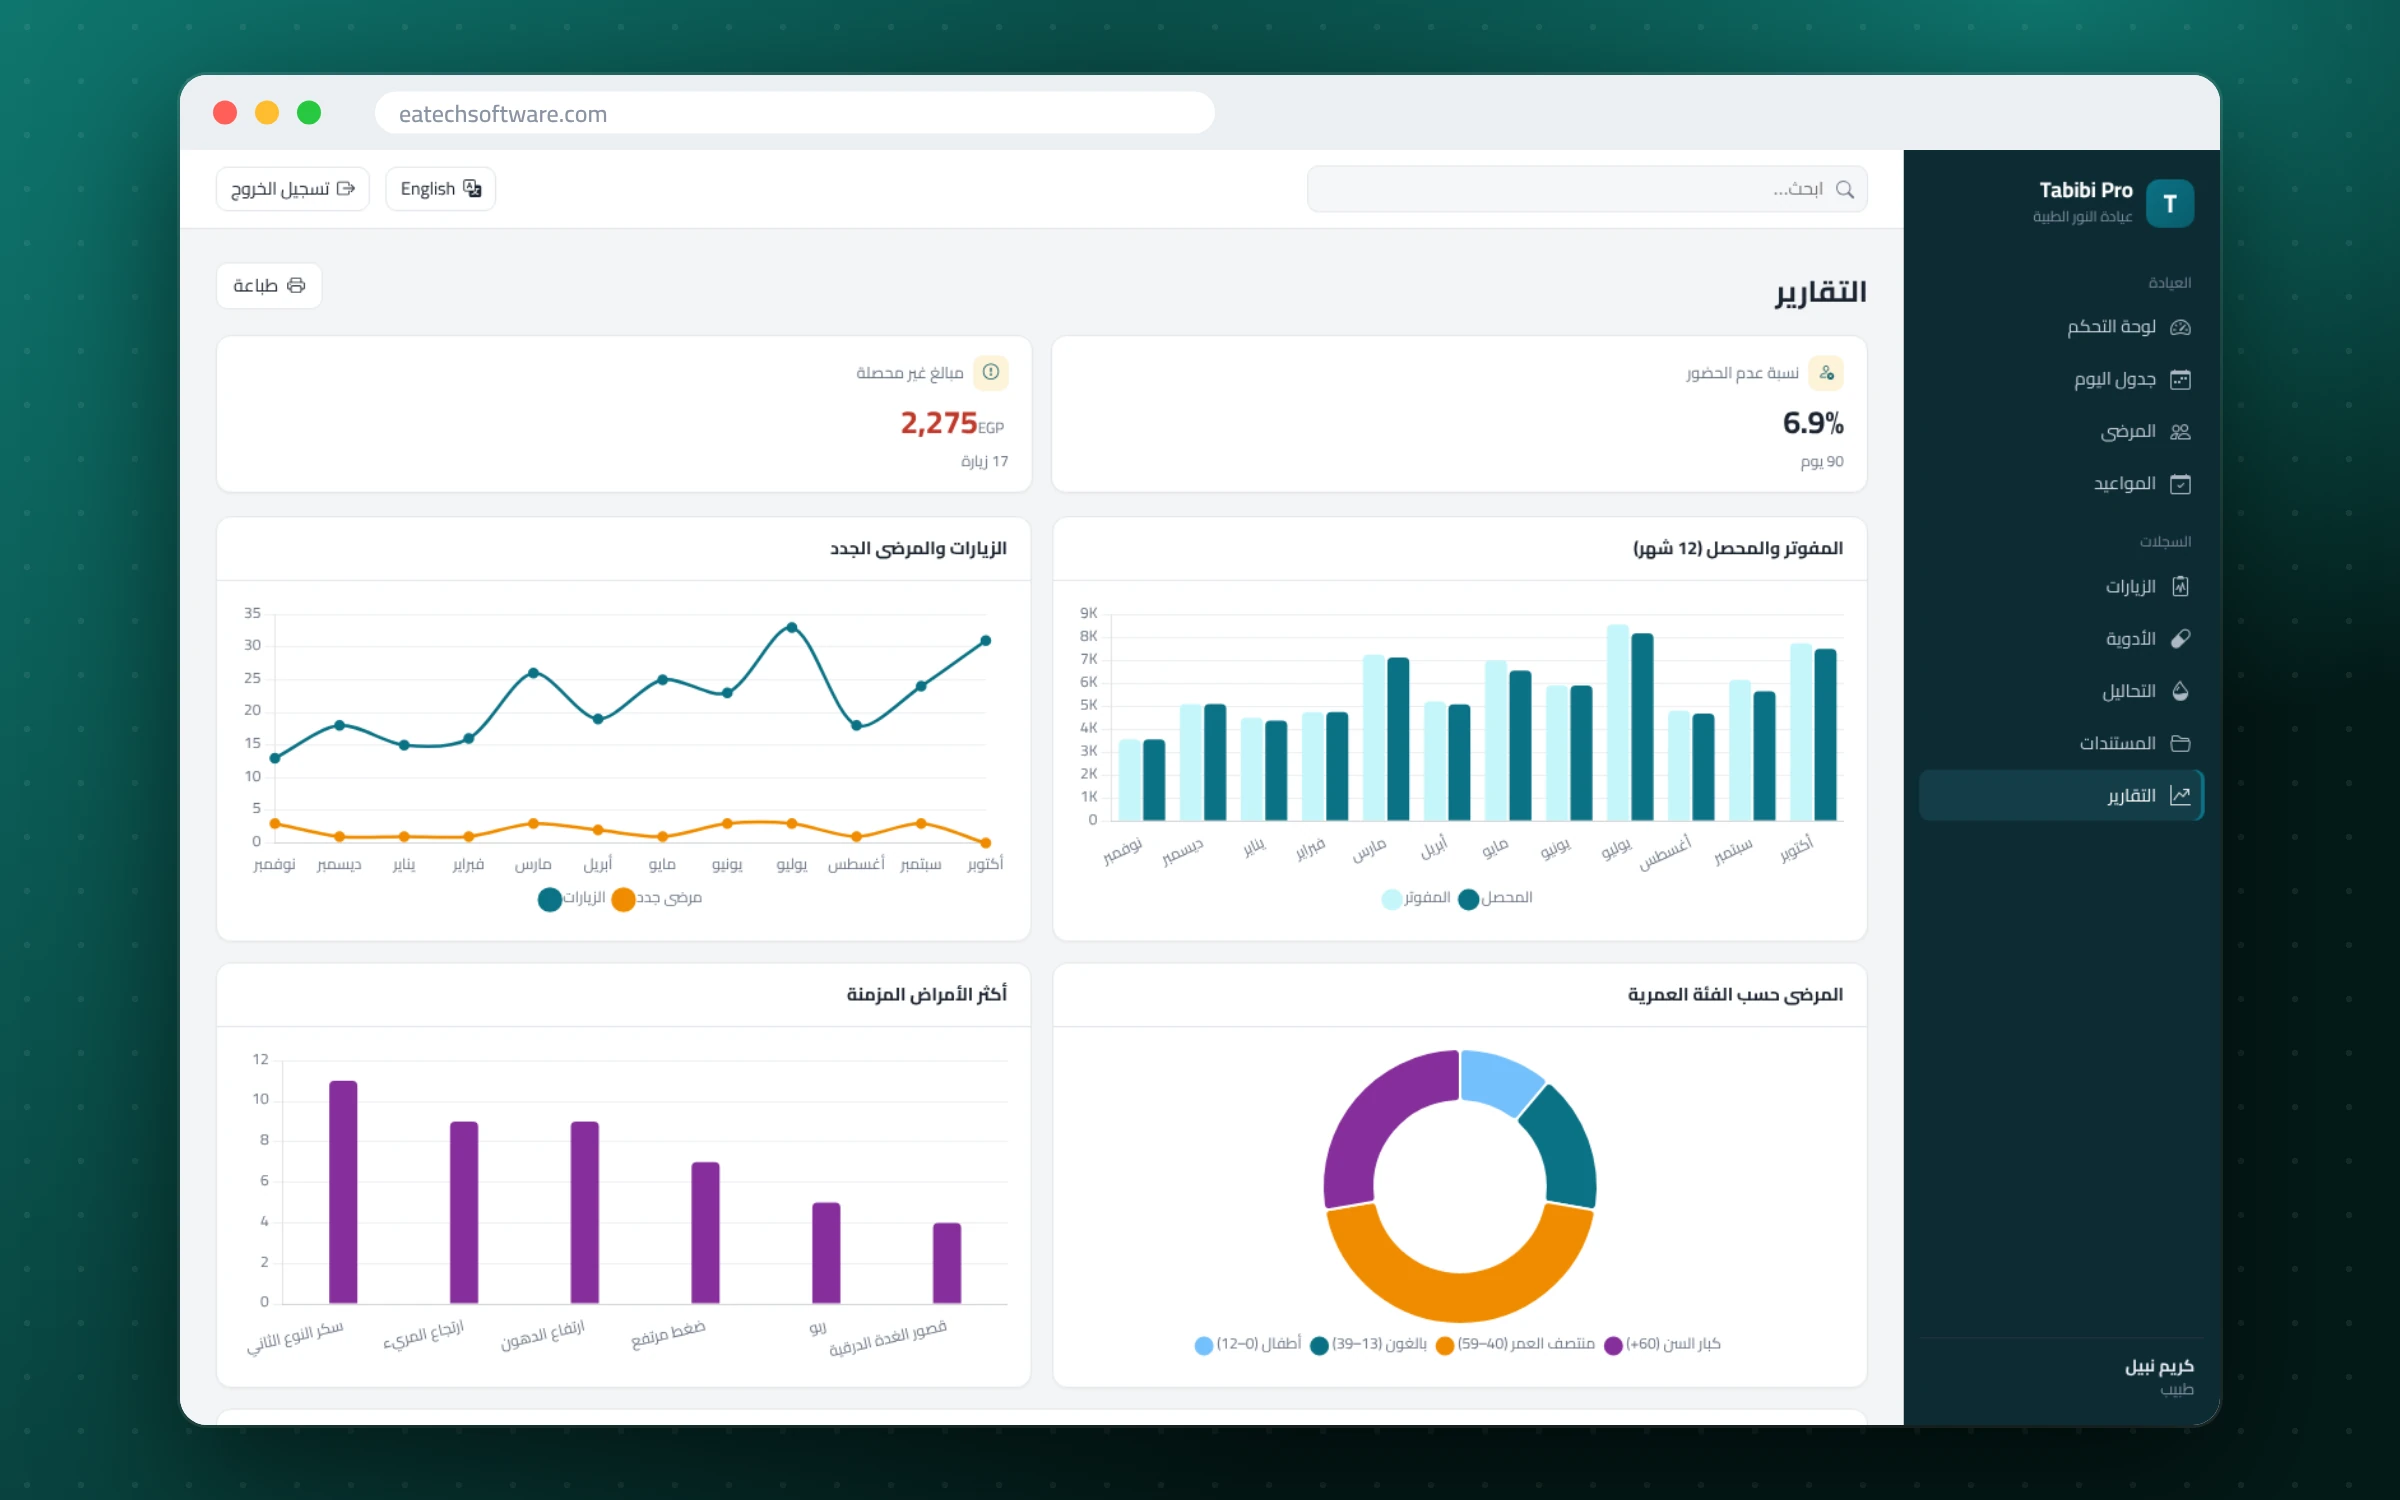Open the لوحة التحكم dashboard sidebar item
2400x1500 pixels.
pyautogui.click(x=2061, y=327)
